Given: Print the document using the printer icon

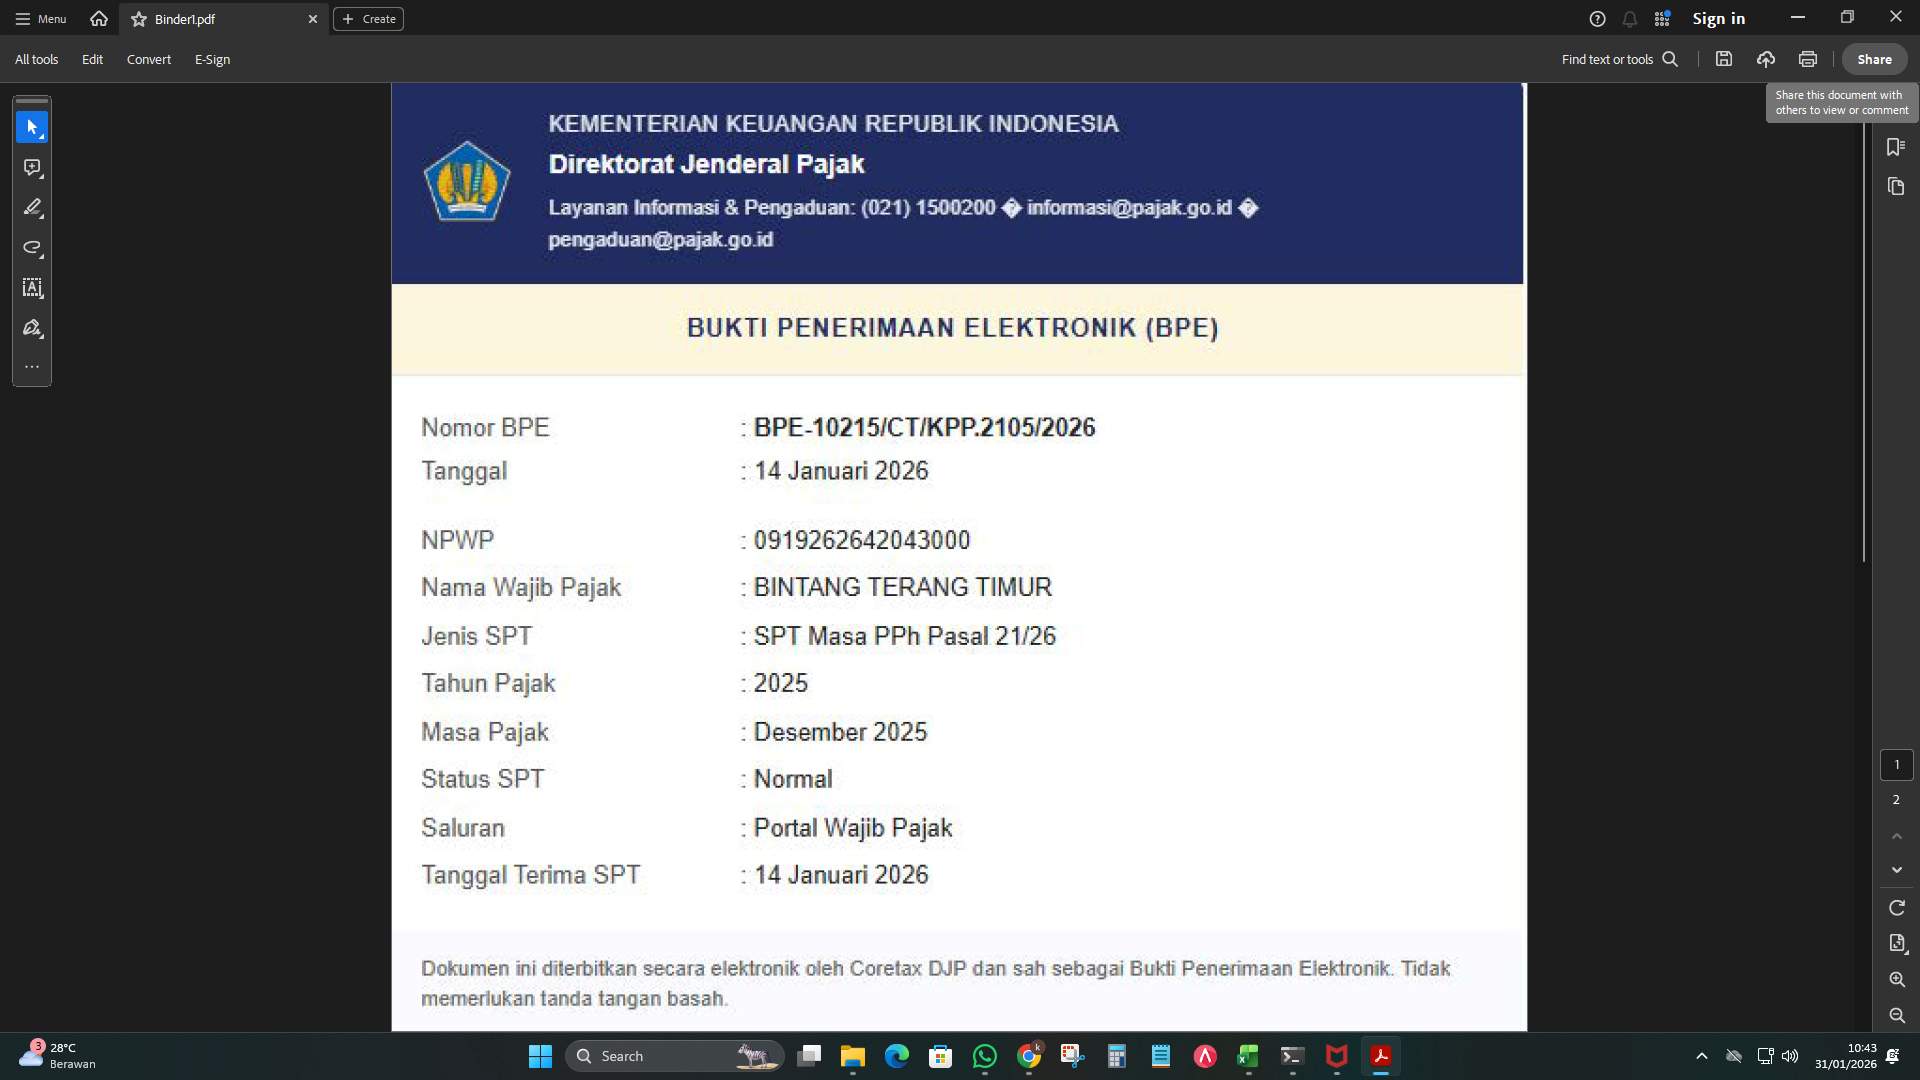Looking at the screenshot, I should tap(1807, 59).
